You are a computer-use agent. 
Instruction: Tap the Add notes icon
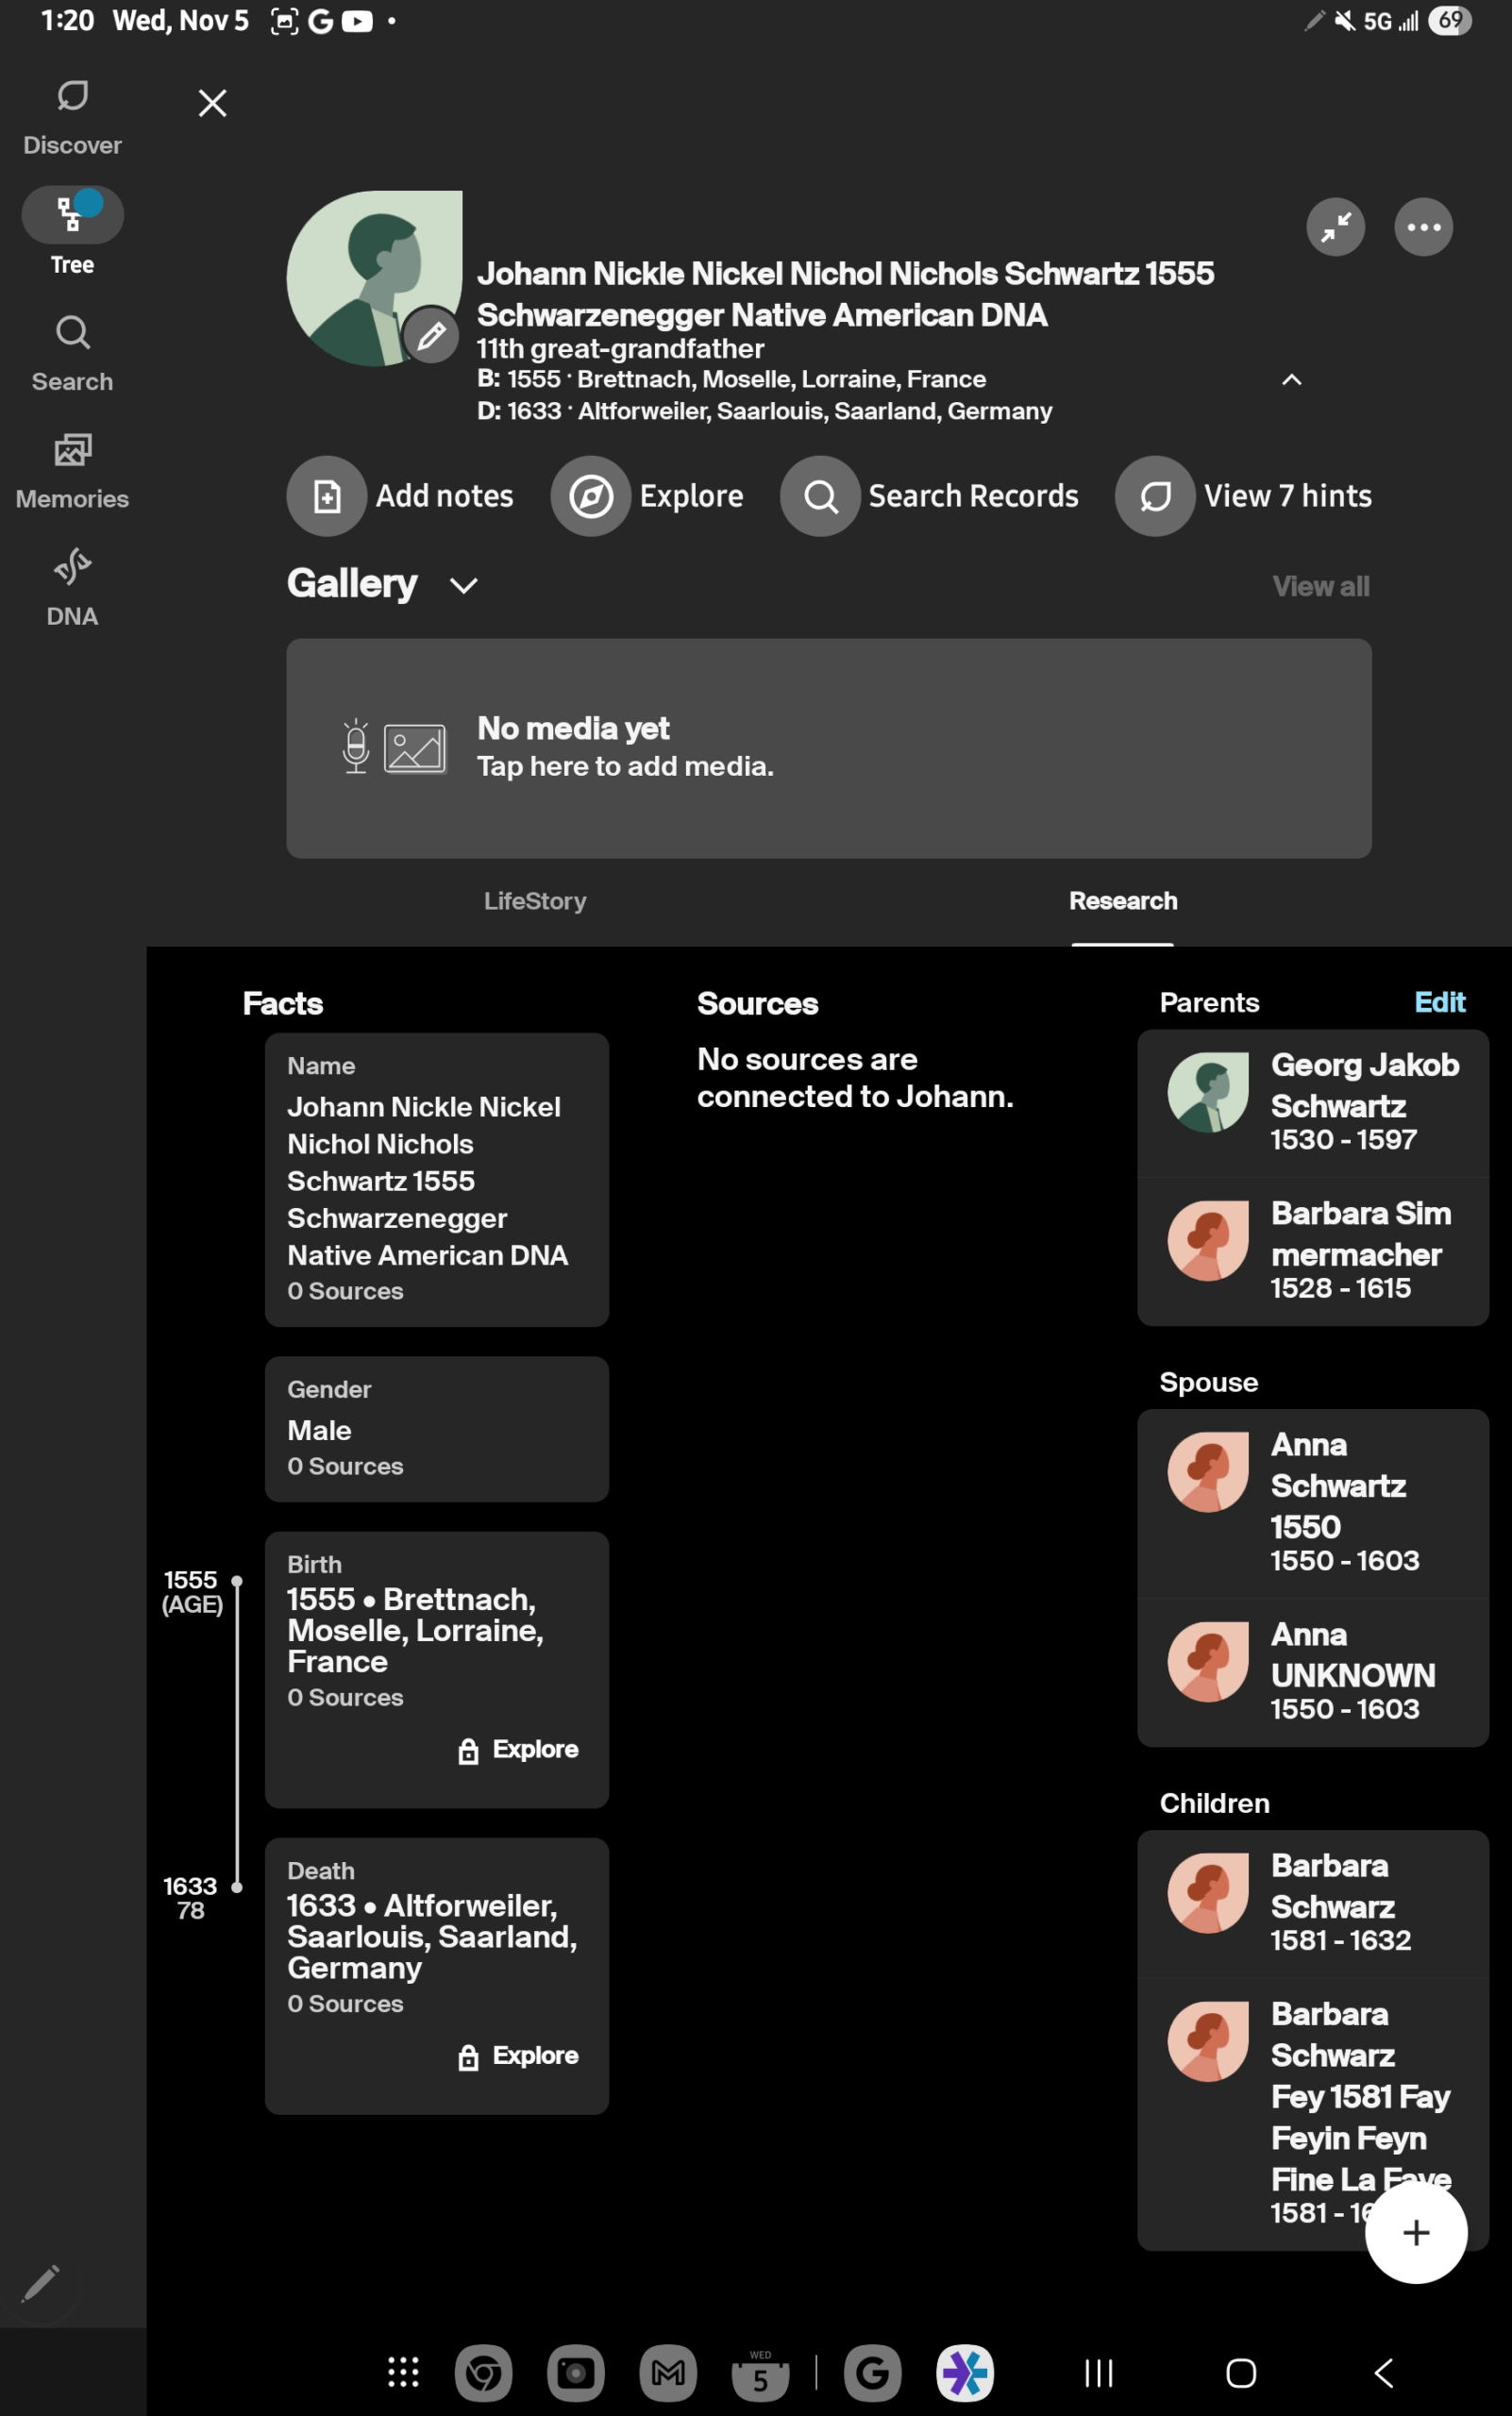pyautogui.click(x=327, y=496)
